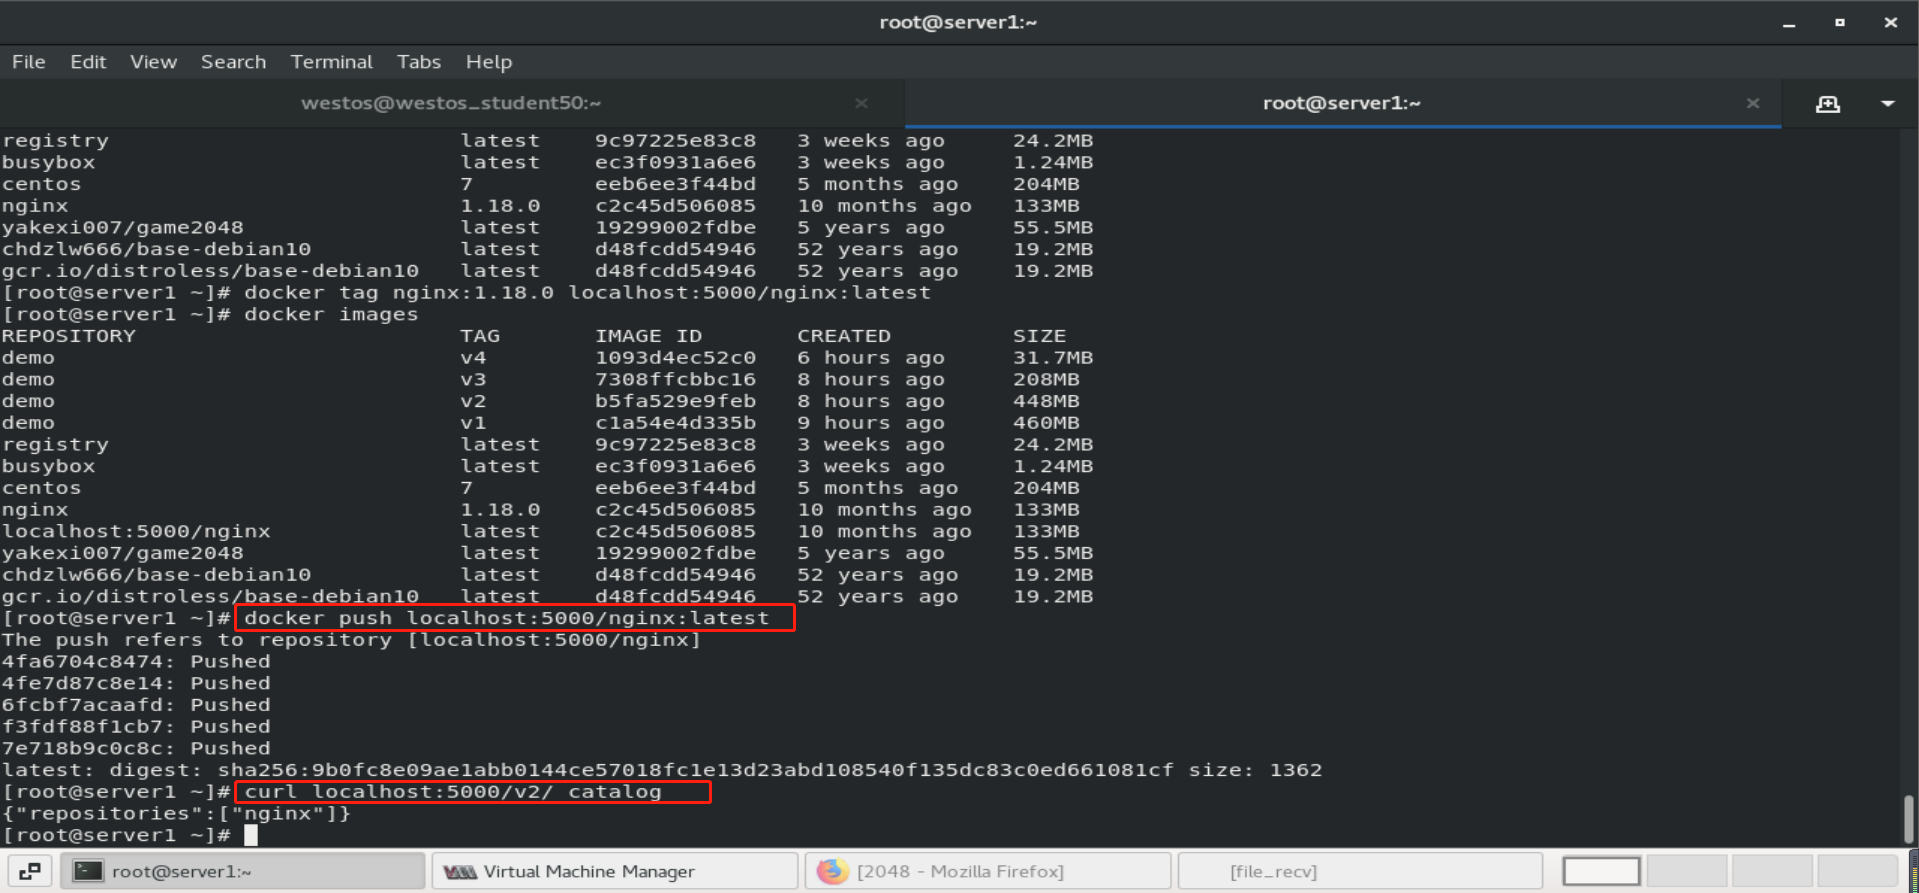
Task: Click the terminal vertical scrollbar thumb
Action: [x=1908, y=819]
